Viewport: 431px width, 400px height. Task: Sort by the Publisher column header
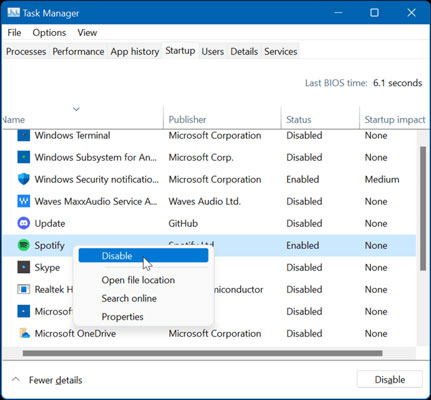tap(222, 119)
